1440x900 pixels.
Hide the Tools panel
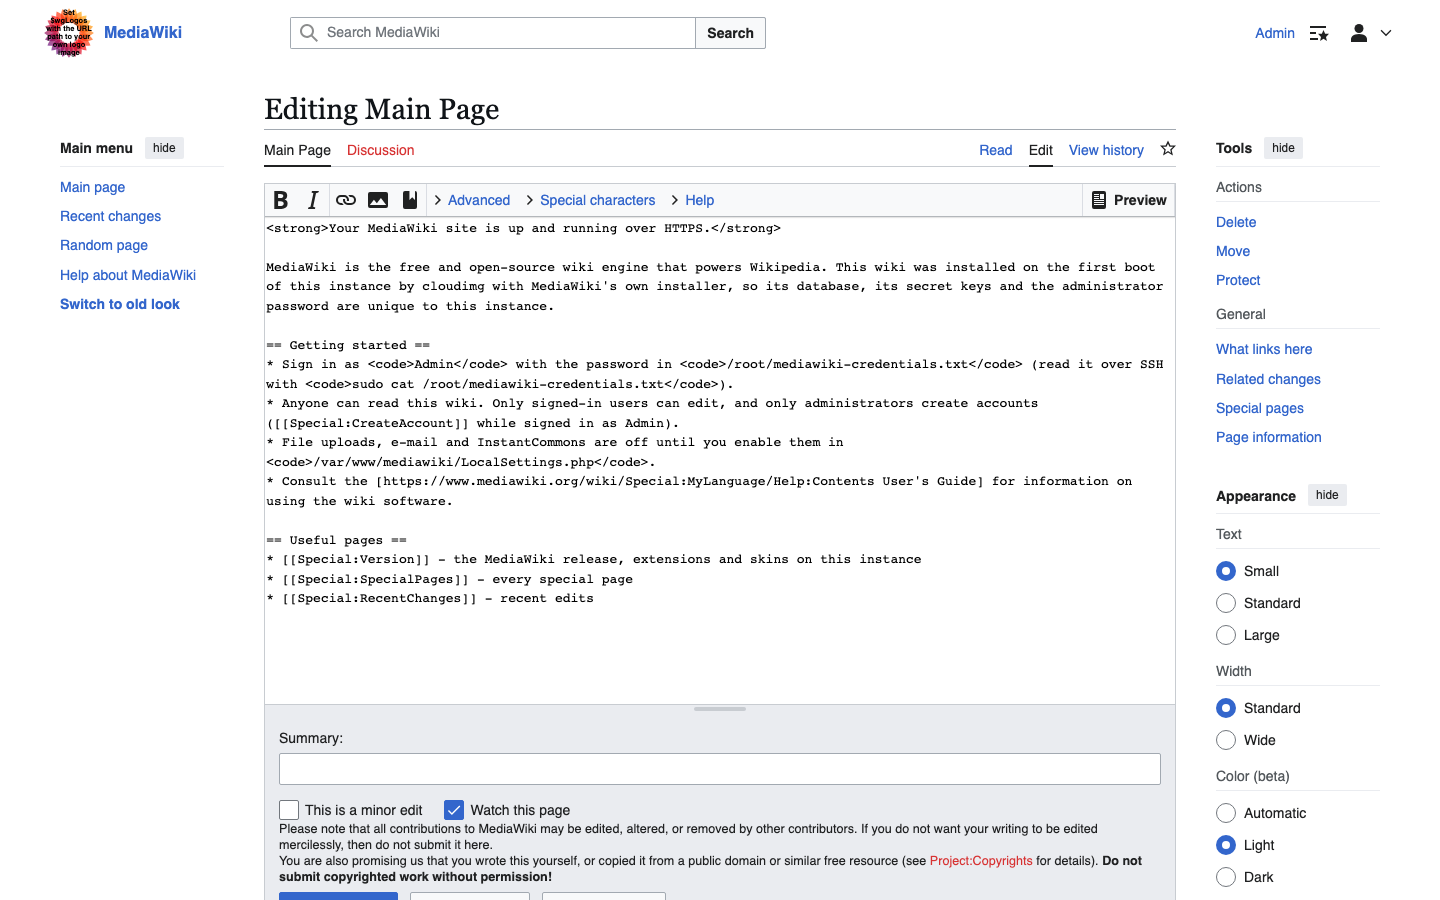coord(1283,148)
